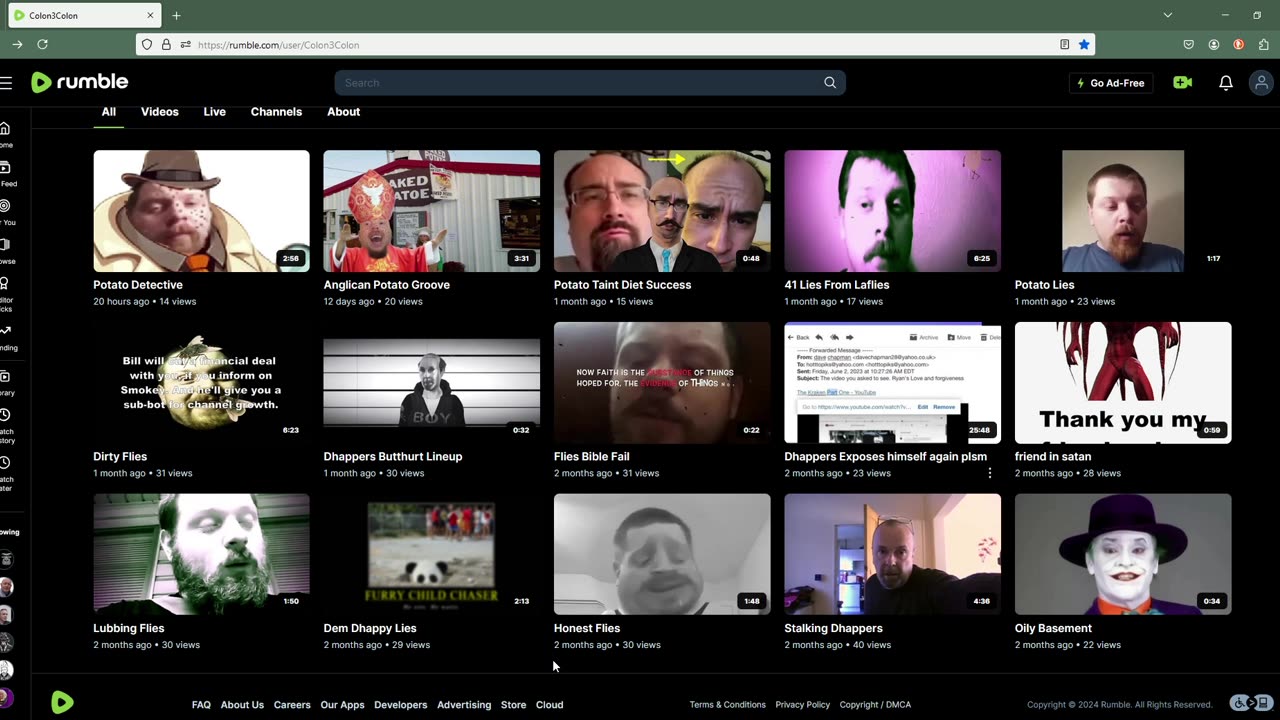Reload the page in browser toolbar
The width and height of the screenshot is (1280, 720).
point(42,44)
